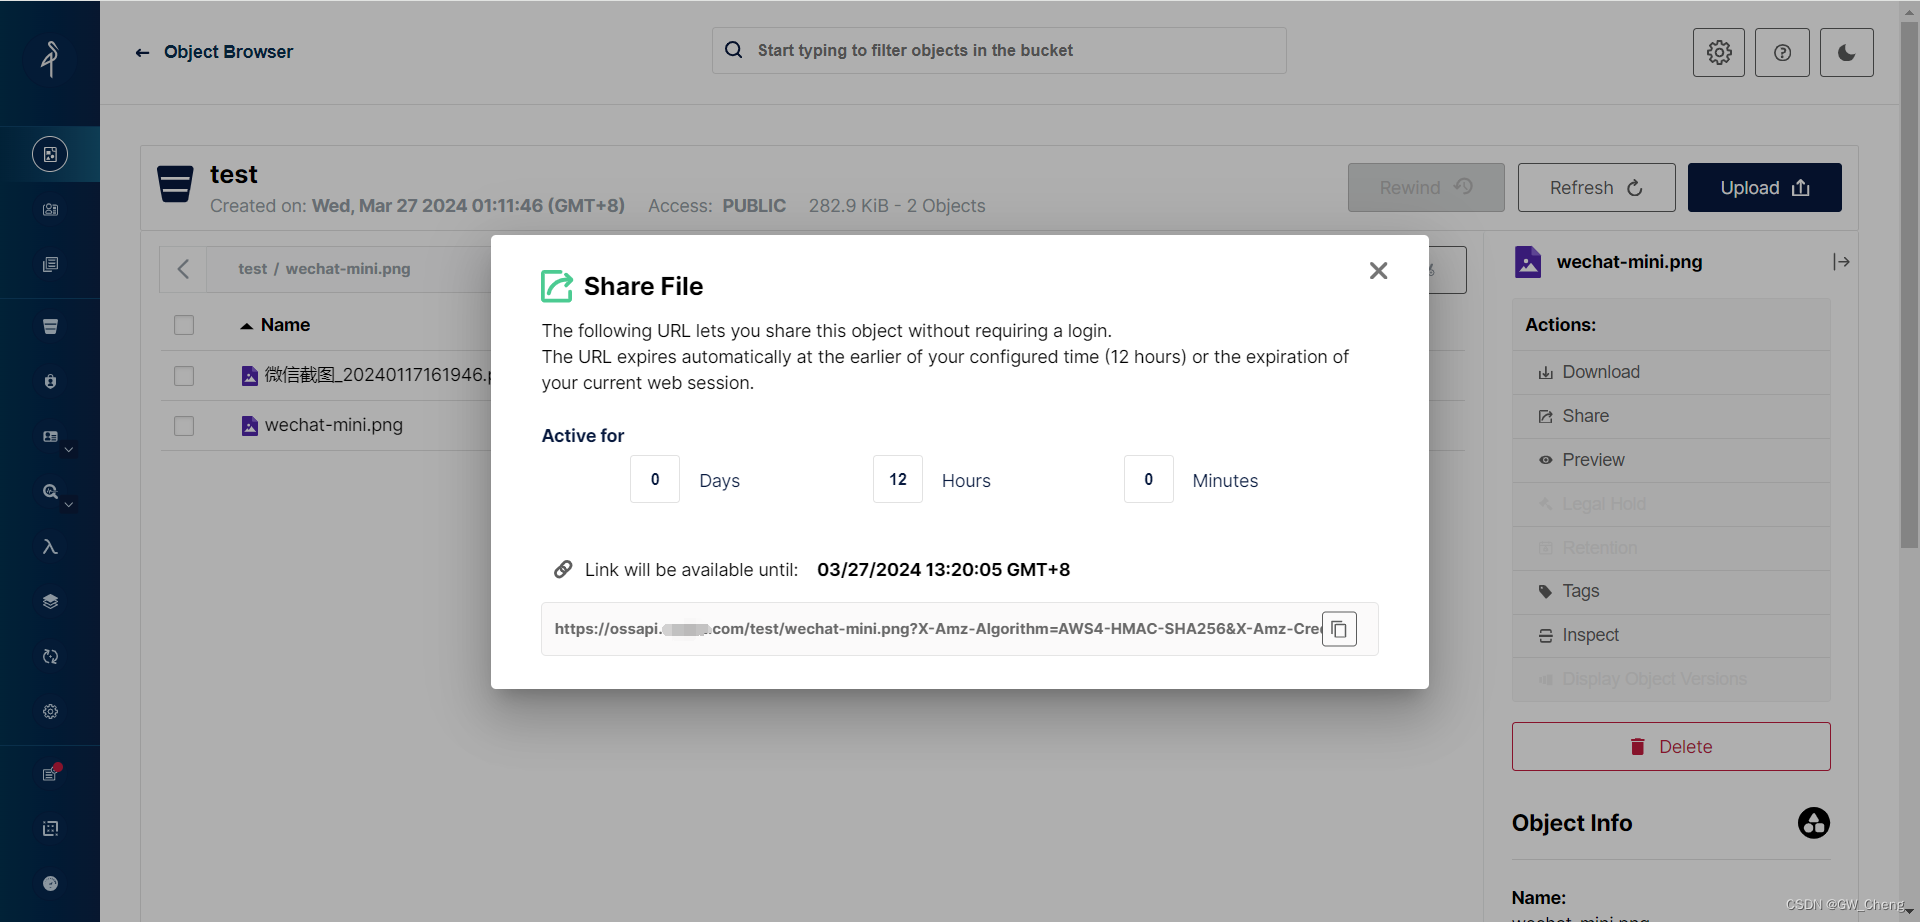Open Documentation sidebar icon
Image resolution: width=1920 pixels, height=922 pixels.
tap(50, 264)
